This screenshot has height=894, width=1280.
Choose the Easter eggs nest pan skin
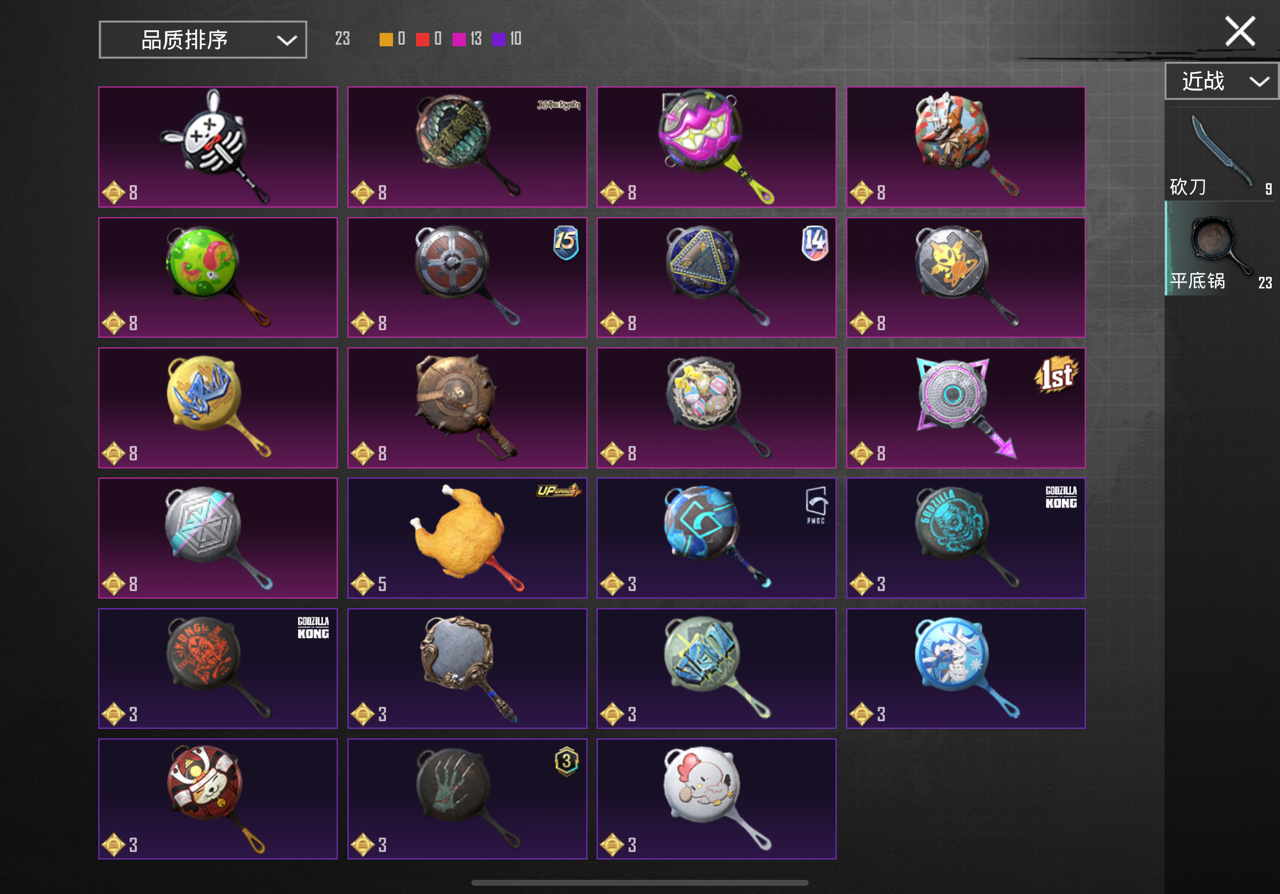[716, 408]
